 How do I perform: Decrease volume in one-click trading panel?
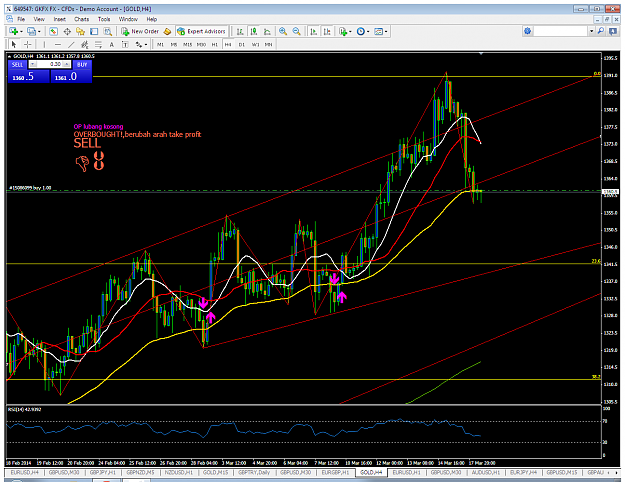33,64
